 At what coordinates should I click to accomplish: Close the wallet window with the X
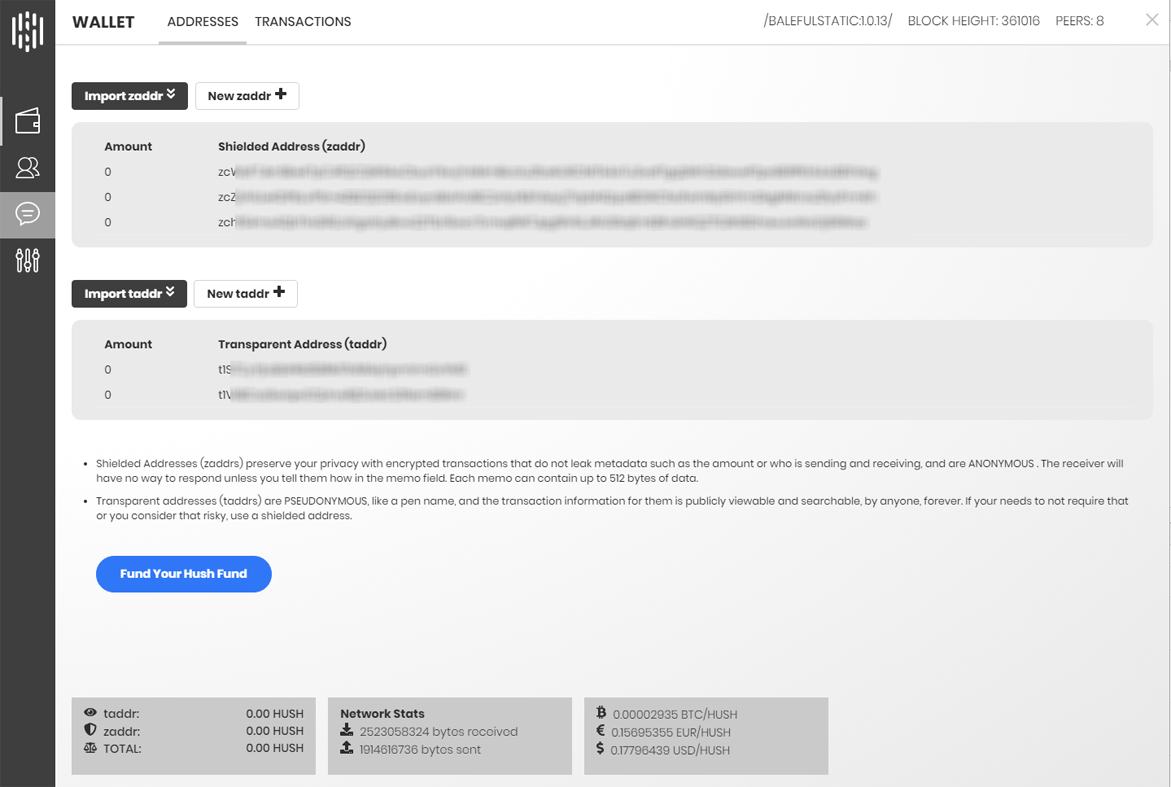coord(1152,20)
